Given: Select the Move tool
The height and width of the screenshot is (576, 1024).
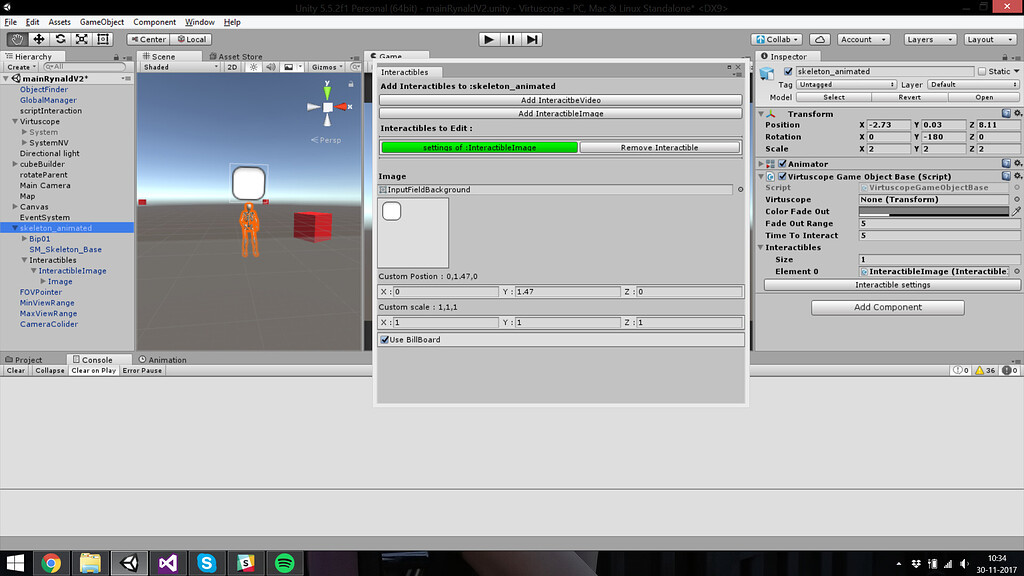Looking at the screenshot, I should 37,38.
